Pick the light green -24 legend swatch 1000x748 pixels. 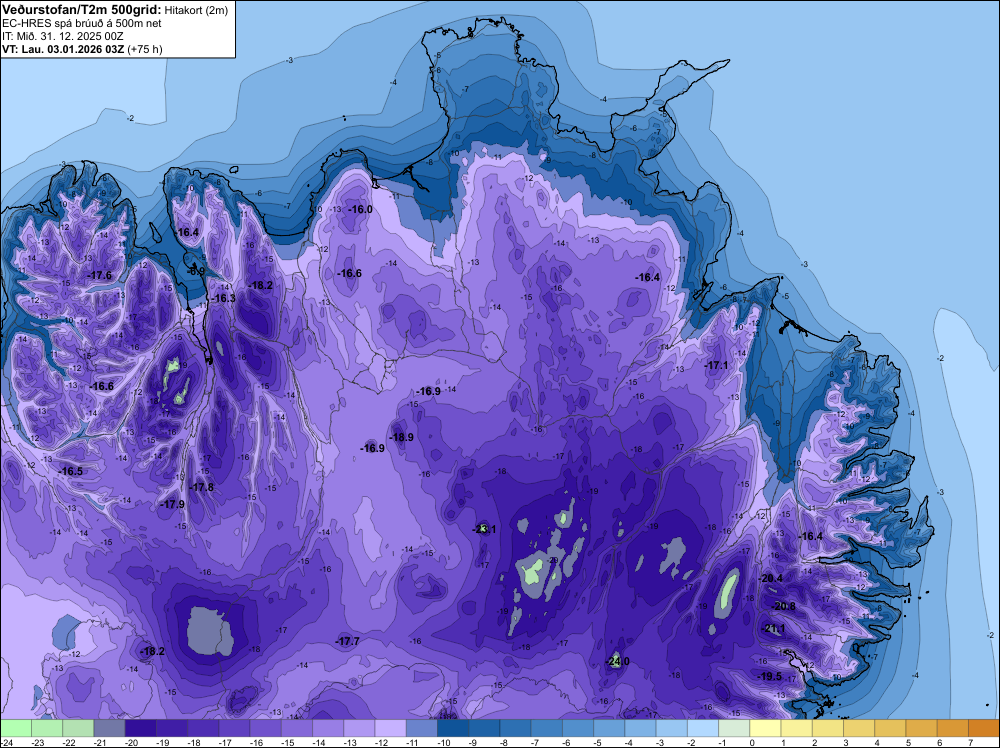point(16,728)
